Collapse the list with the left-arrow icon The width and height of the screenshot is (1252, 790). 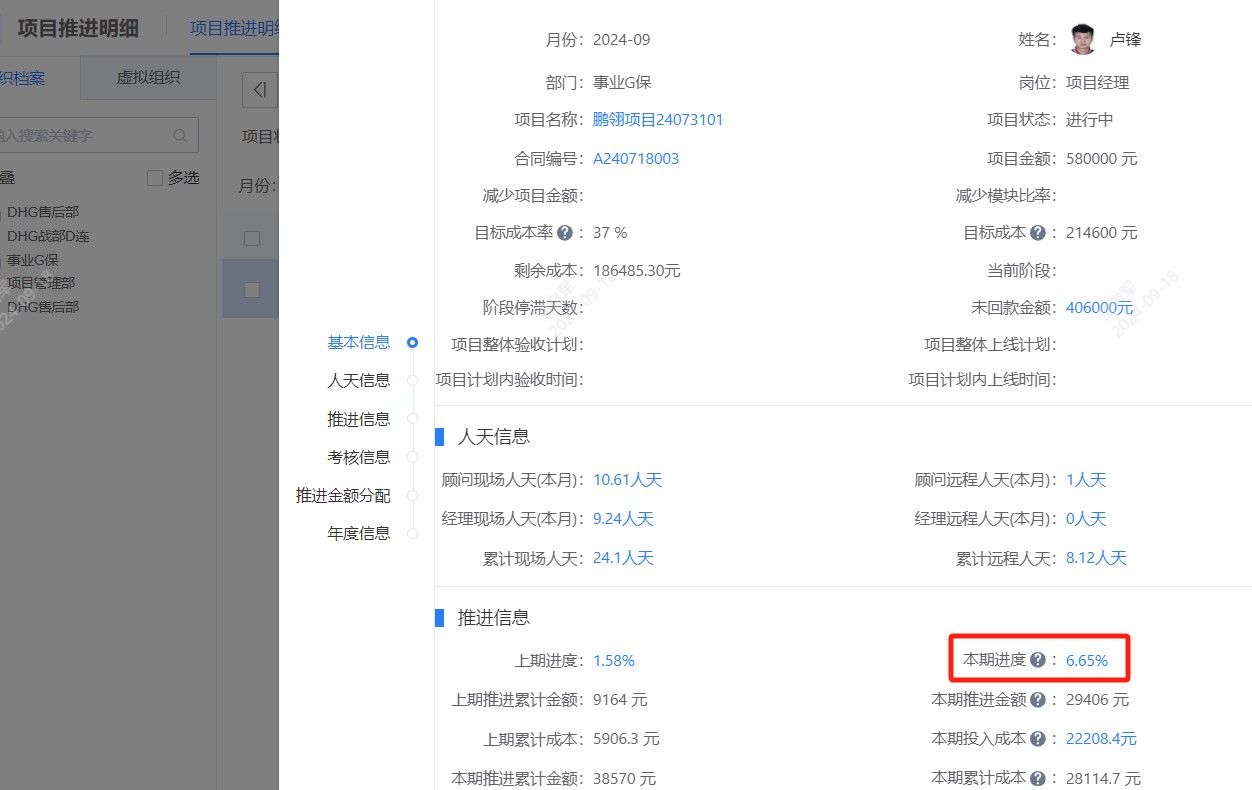click(259, 89)
